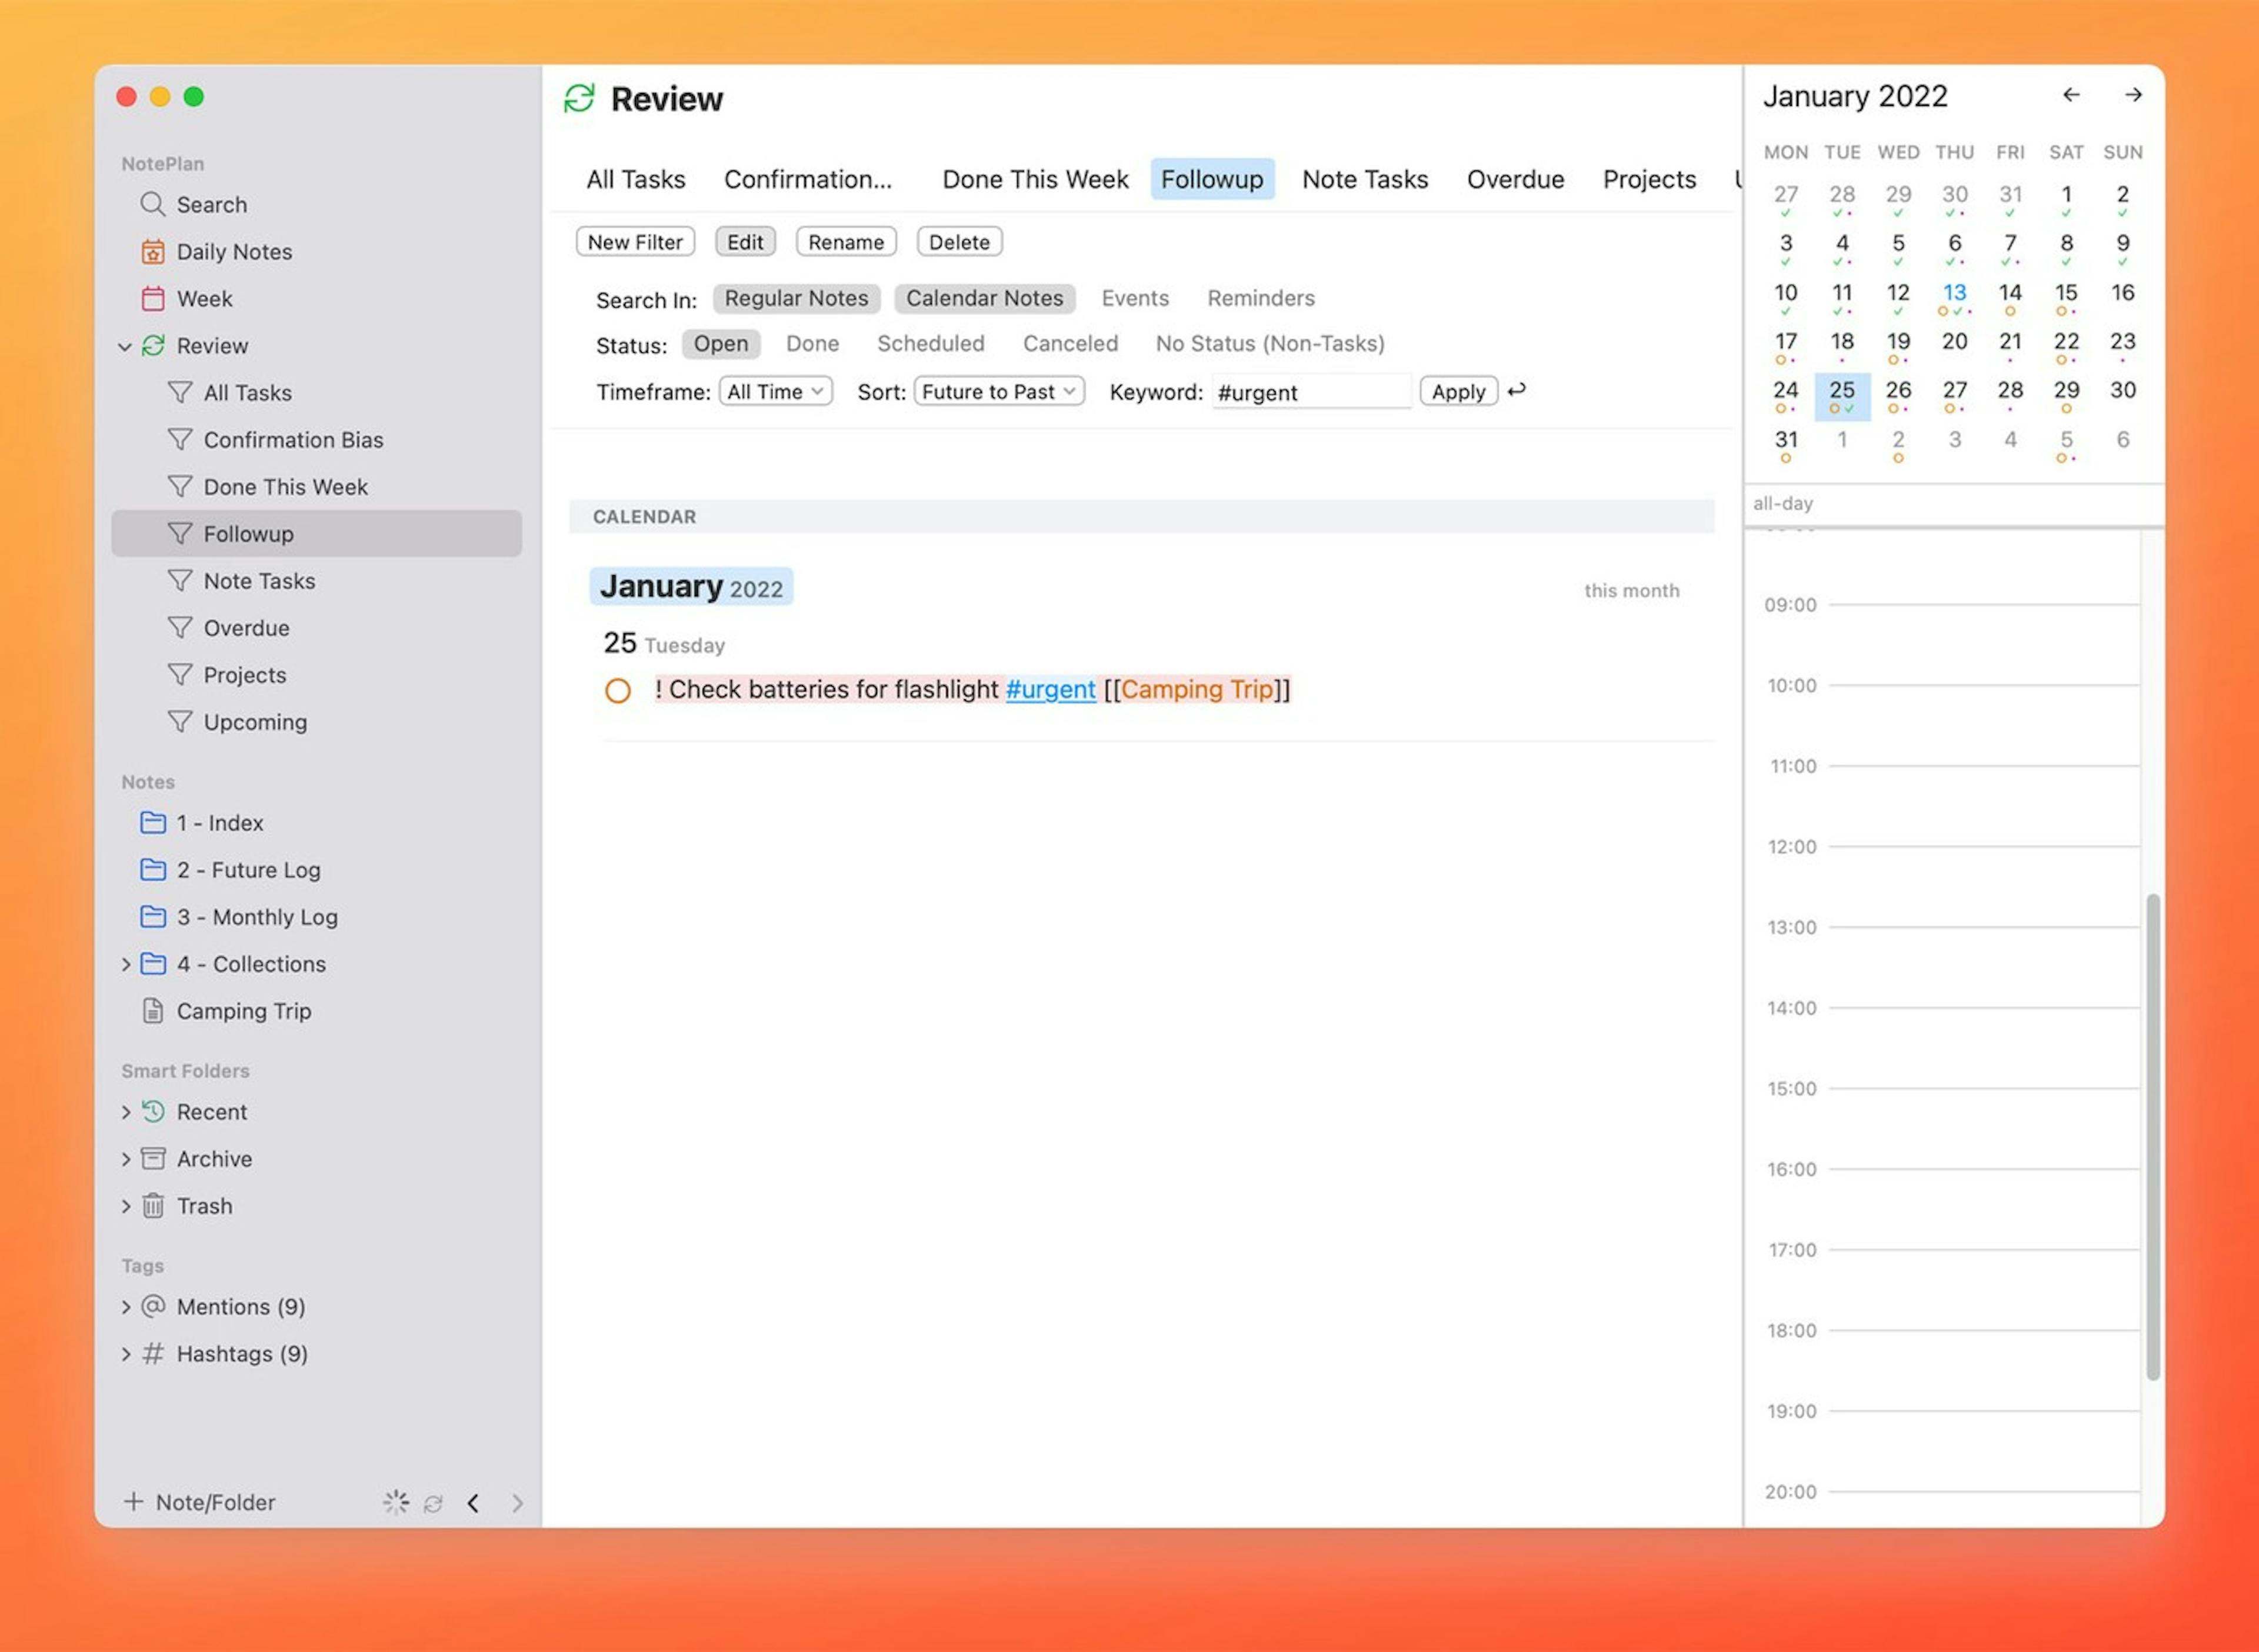Open the #urgent hashtag link in task
Image resolution: width=2259 pixels, height=1652 pixels.
[1050, 689]
